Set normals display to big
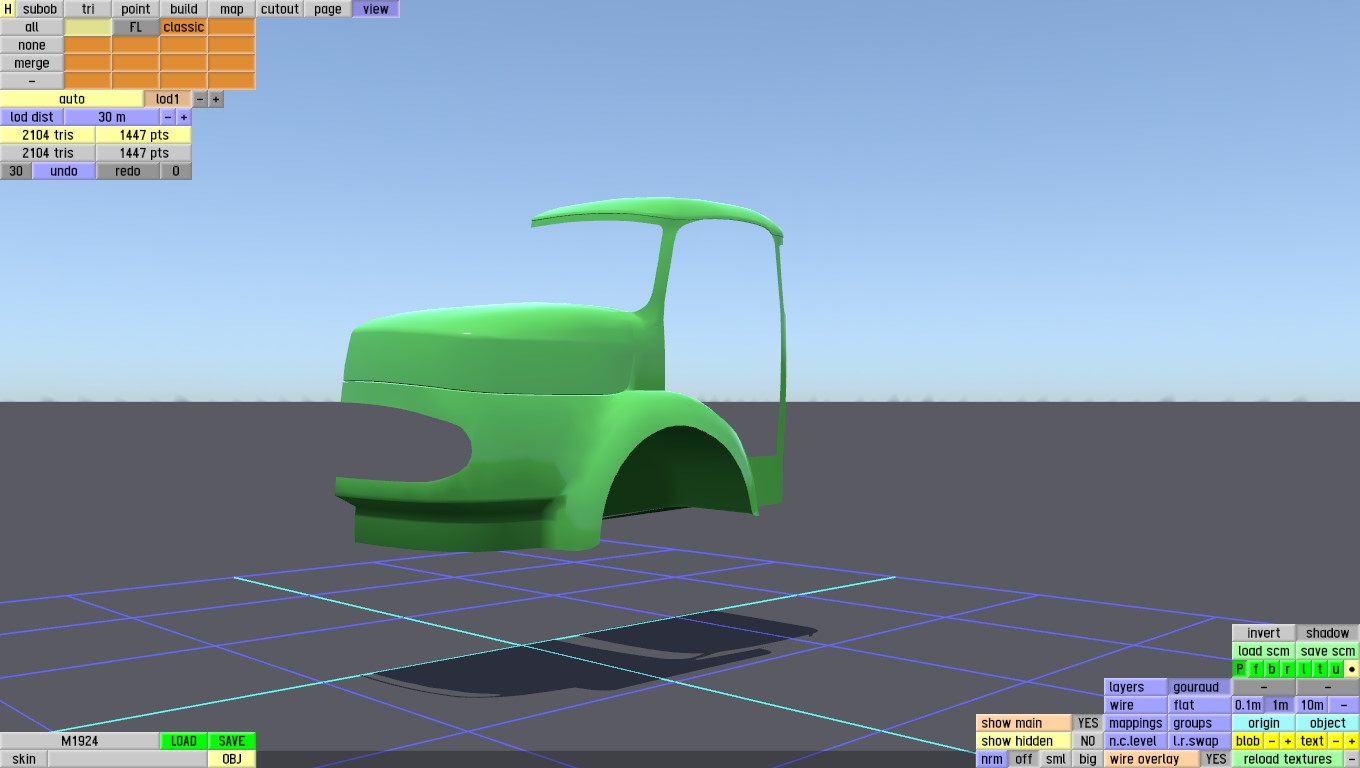 point(1088,759)
